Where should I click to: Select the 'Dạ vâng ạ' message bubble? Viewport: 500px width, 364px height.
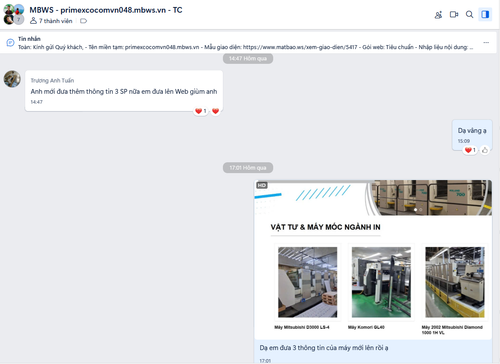pyautogui.click(x=472, y=135)
